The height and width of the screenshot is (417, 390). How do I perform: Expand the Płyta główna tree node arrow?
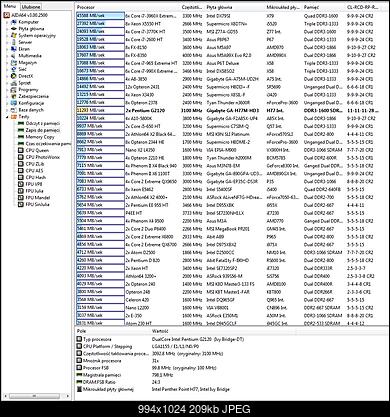(x=7, y=29)
